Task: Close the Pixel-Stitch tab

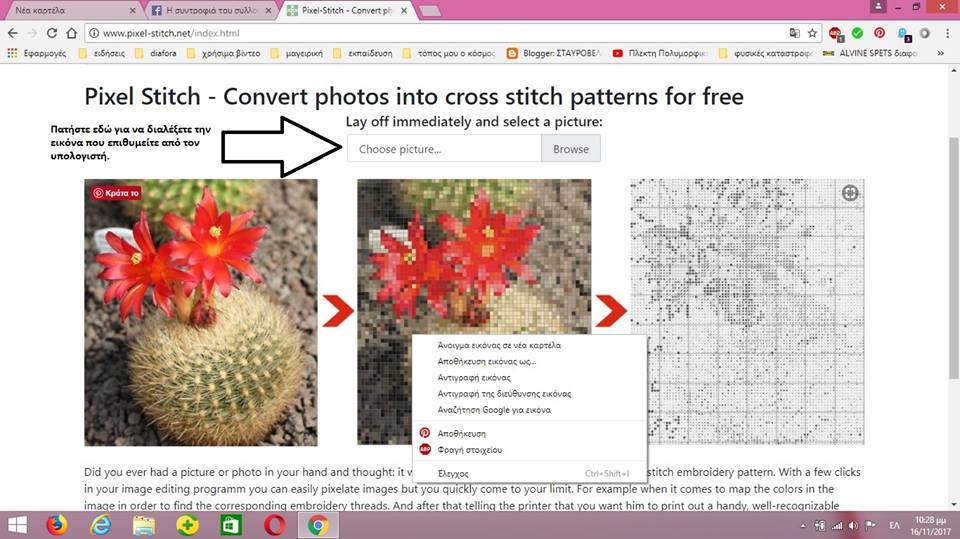Action: tap(404, 10)
